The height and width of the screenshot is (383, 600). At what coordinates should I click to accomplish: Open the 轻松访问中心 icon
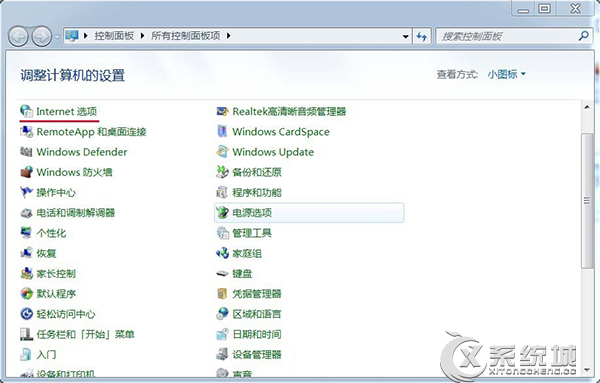tap(26, 314)
